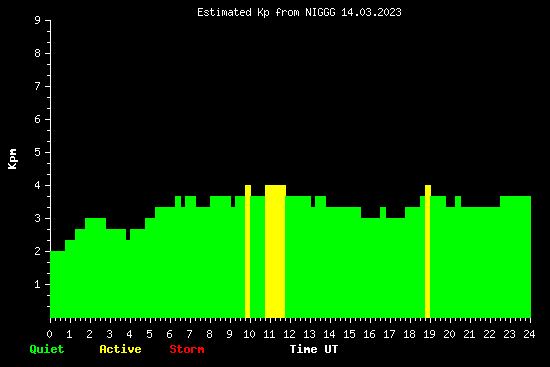Click the 'Time UT' x-axis label
The height and width of the screenshot is (367, 550).
tap(314, 349)
